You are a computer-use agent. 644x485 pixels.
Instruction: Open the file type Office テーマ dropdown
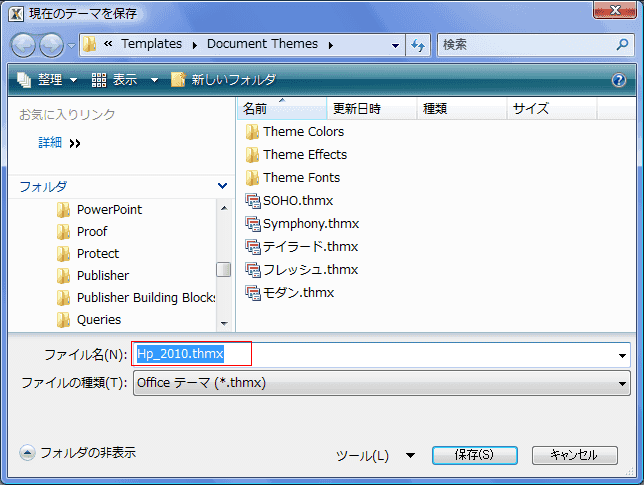382,383
